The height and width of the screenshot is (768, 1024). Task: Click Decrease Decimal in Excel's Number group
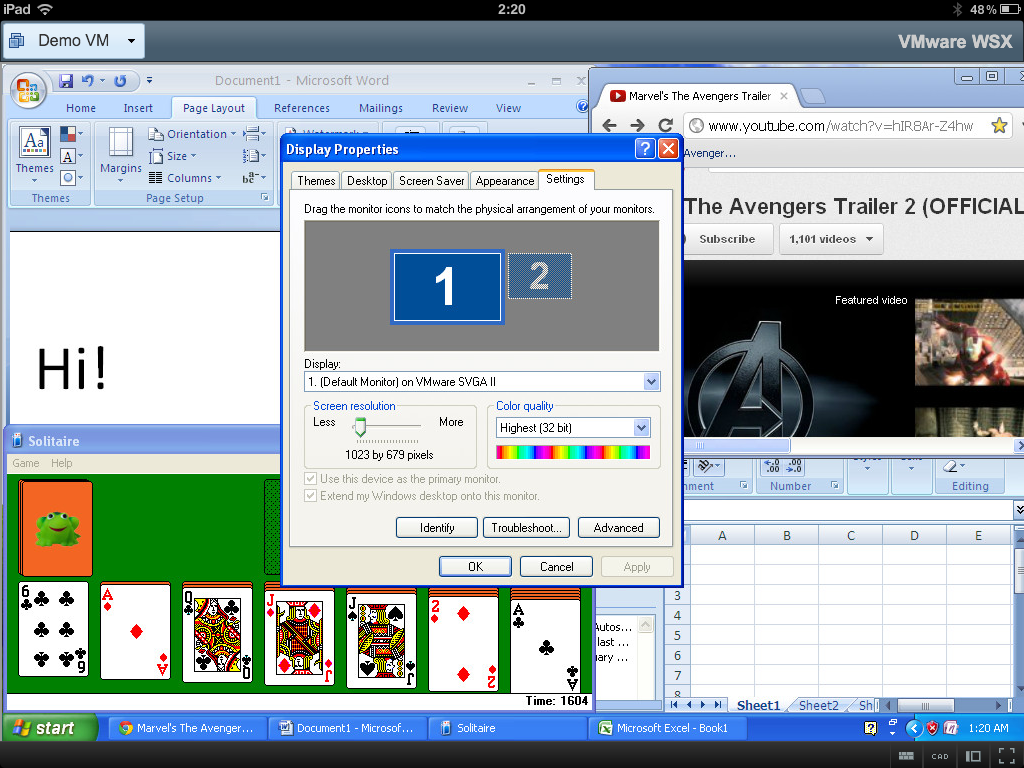[794, 466]
